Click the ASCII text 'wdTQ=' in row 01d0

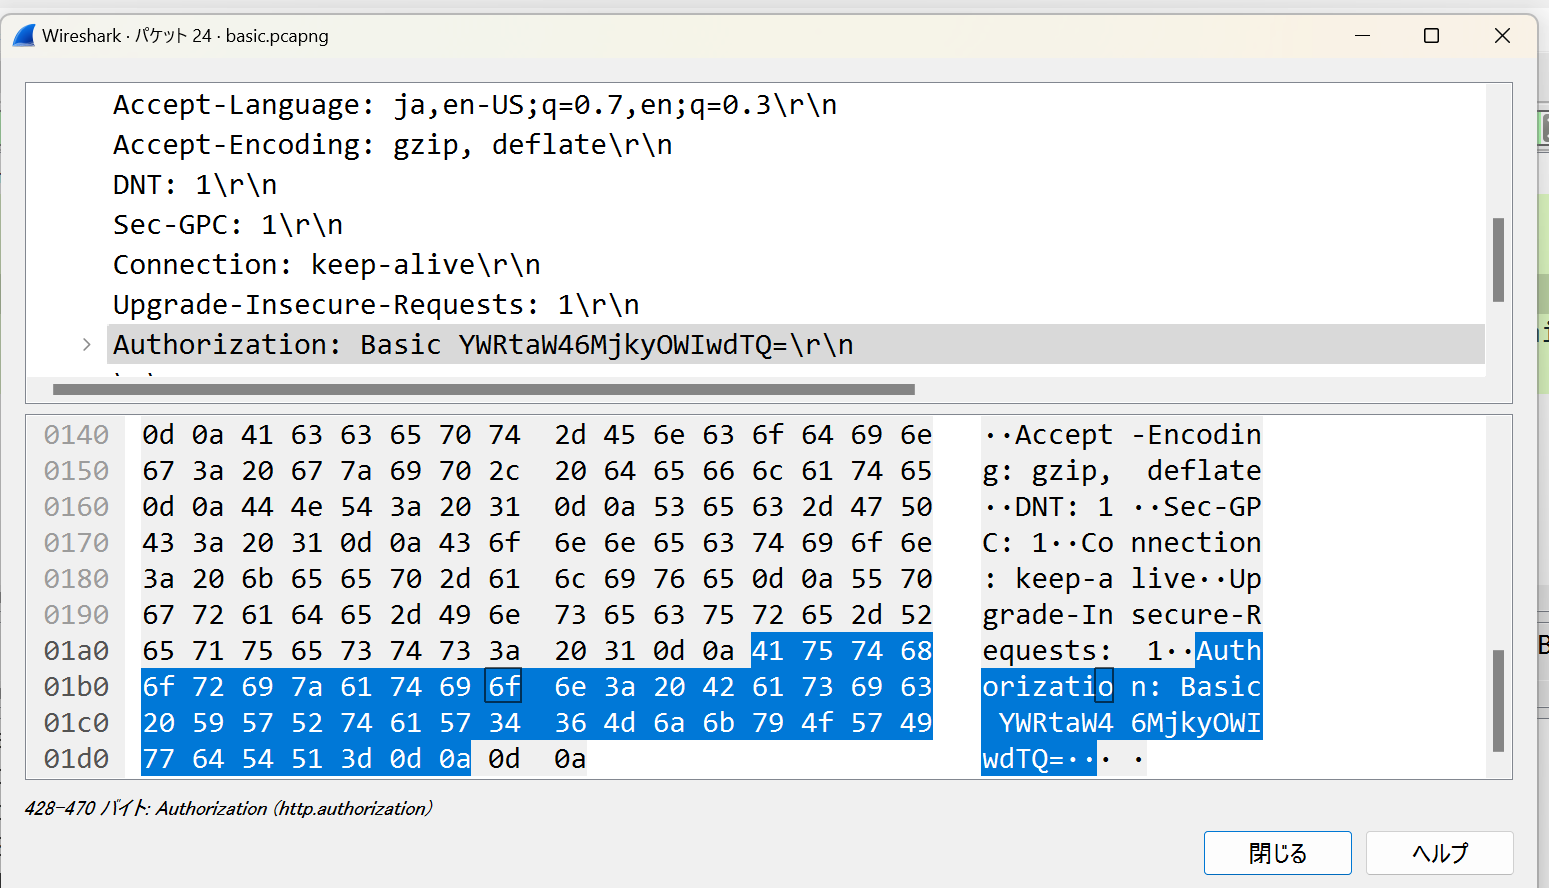pyautogui.click(x=1023, y=759)
